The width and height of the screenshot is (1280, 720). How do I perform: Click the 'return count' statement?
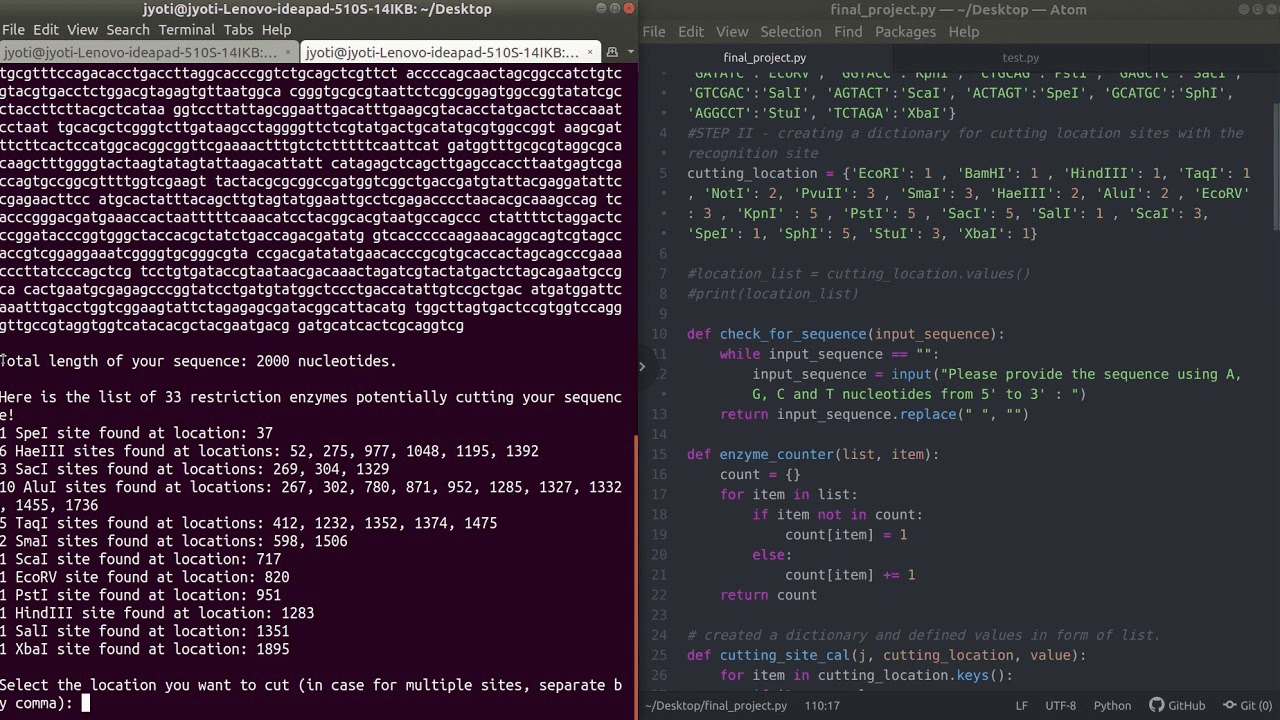(768, 595)
